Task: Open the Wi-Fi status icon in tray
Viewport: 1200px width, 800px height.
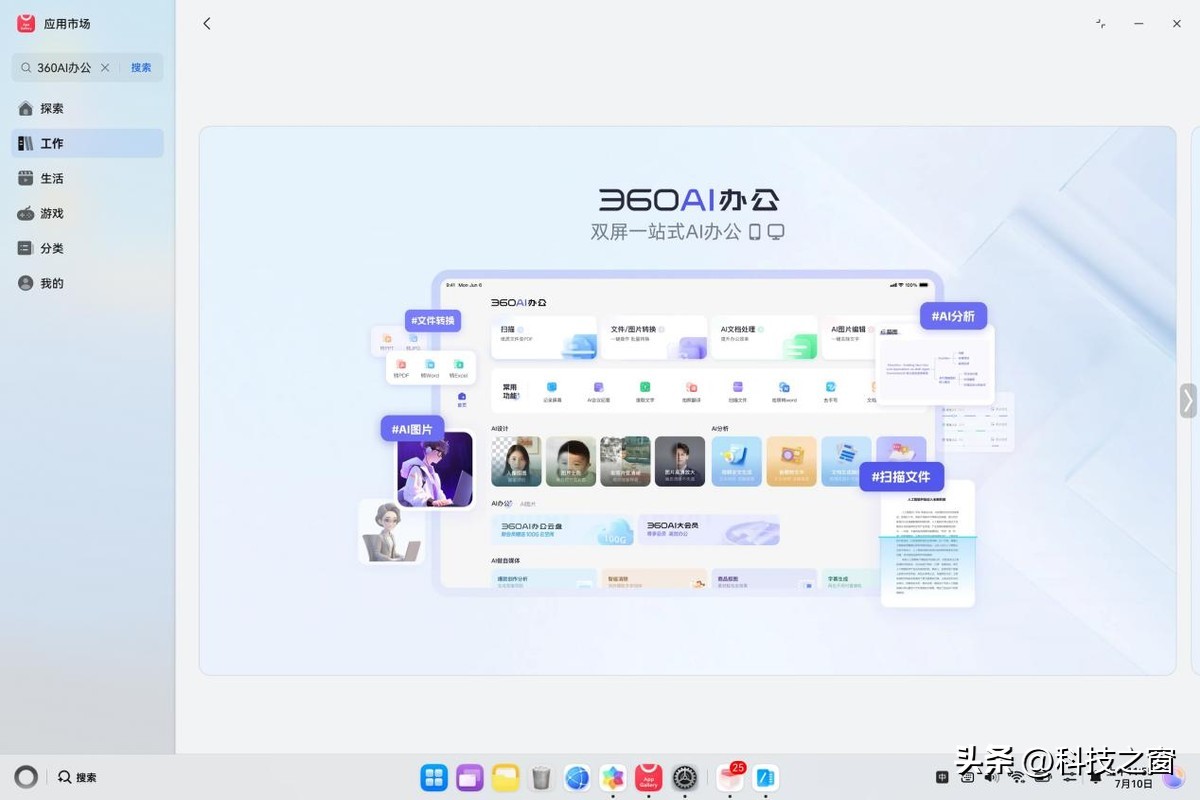Action: [1017, 777]
